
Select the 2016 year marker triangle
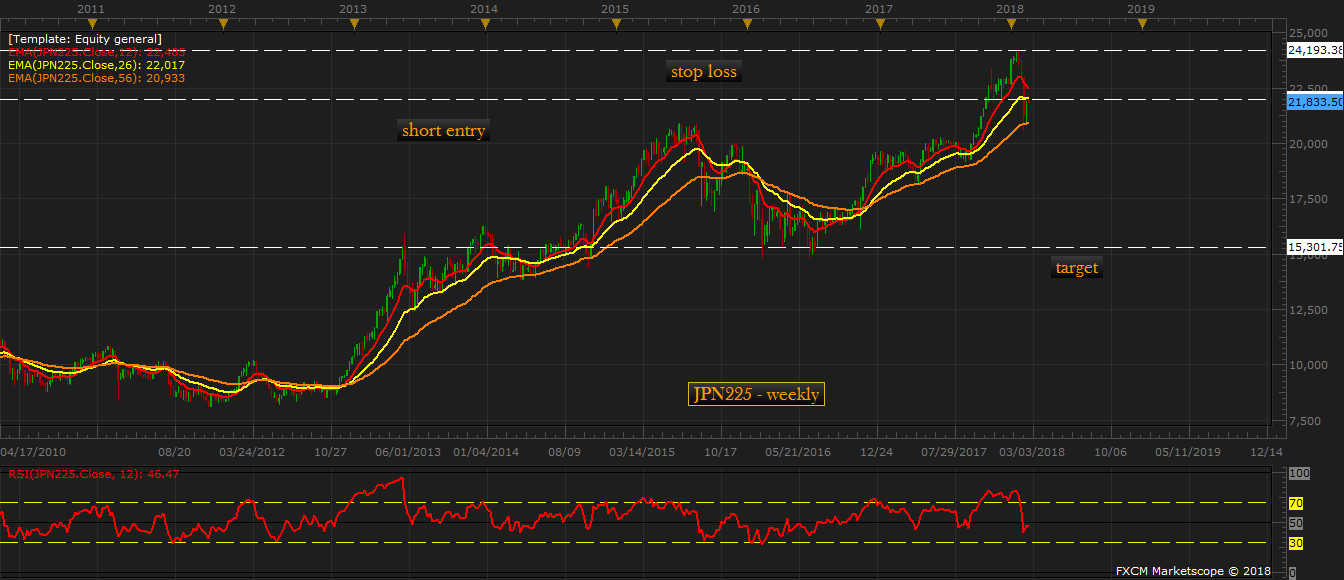[x=746, y=23]
